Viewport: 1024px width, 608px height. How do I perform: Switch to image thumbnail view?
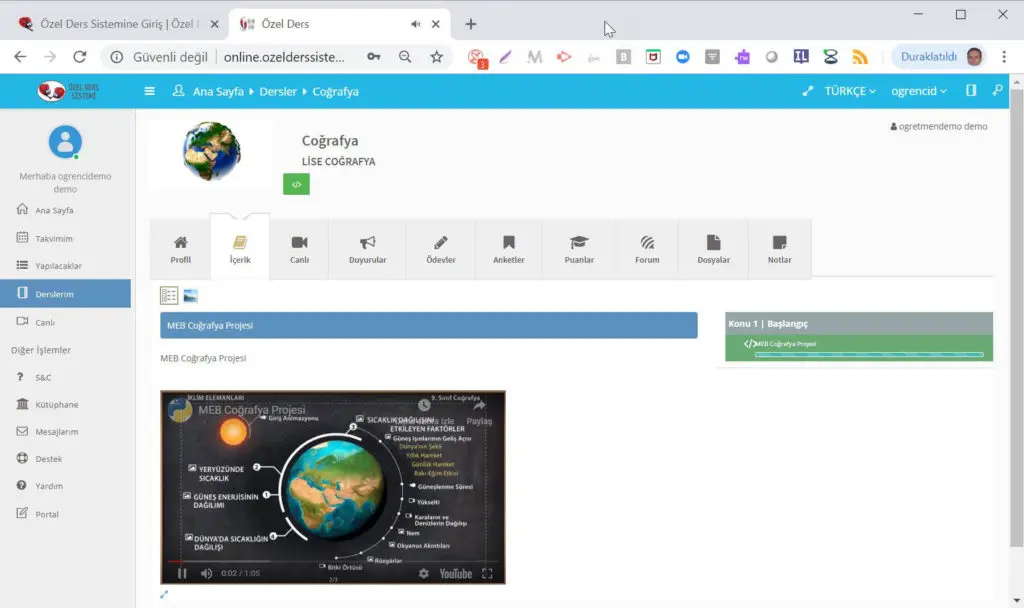coord(190,296)
